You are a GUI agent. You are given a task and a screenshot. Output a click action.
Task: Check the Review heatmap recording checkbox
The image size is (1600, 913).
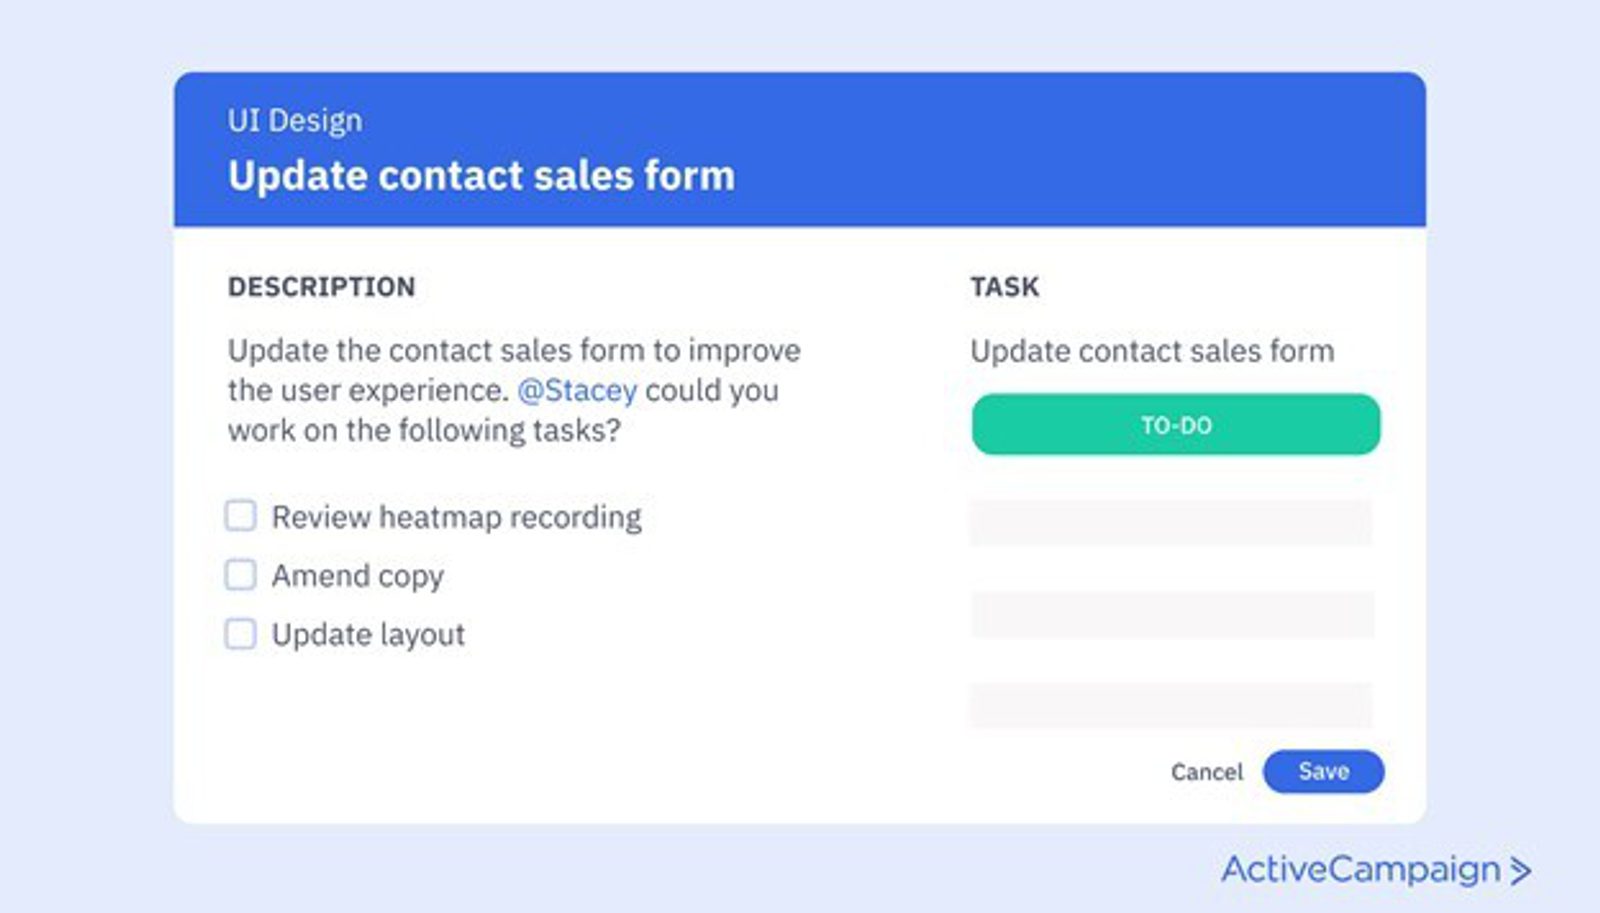click(x=240, y=516)
